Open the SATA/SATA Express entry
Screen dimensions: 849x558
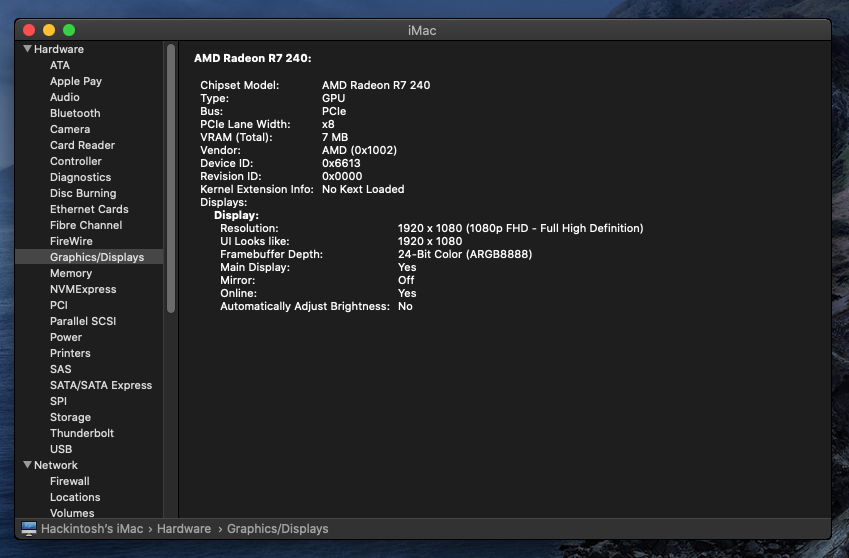pos(101,385)
